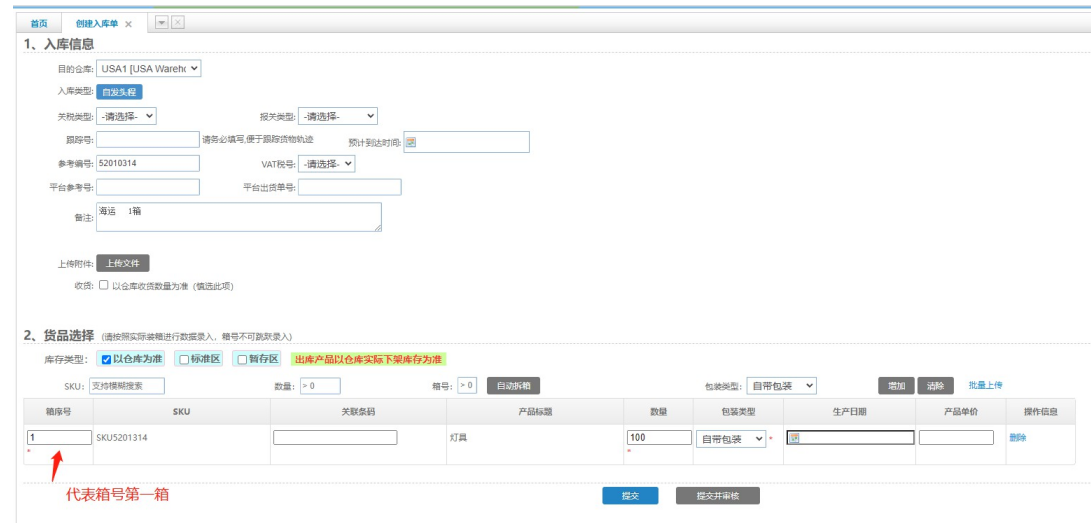Open calendar icon for 预计到达时间
The width and height of the screenshot is (1091, 523).
pyautogui.click(x=410, y=142)
